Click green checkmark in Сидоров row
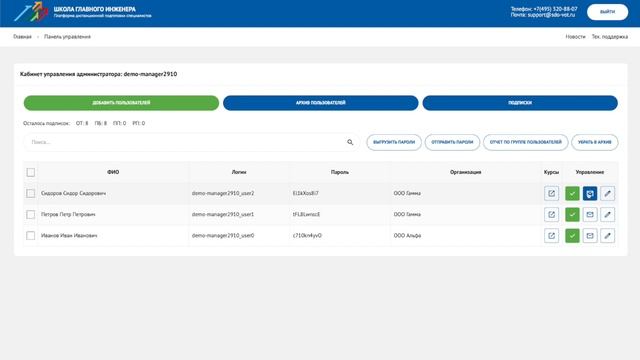This screenshot has height=360, width=640. pos(572,193)
